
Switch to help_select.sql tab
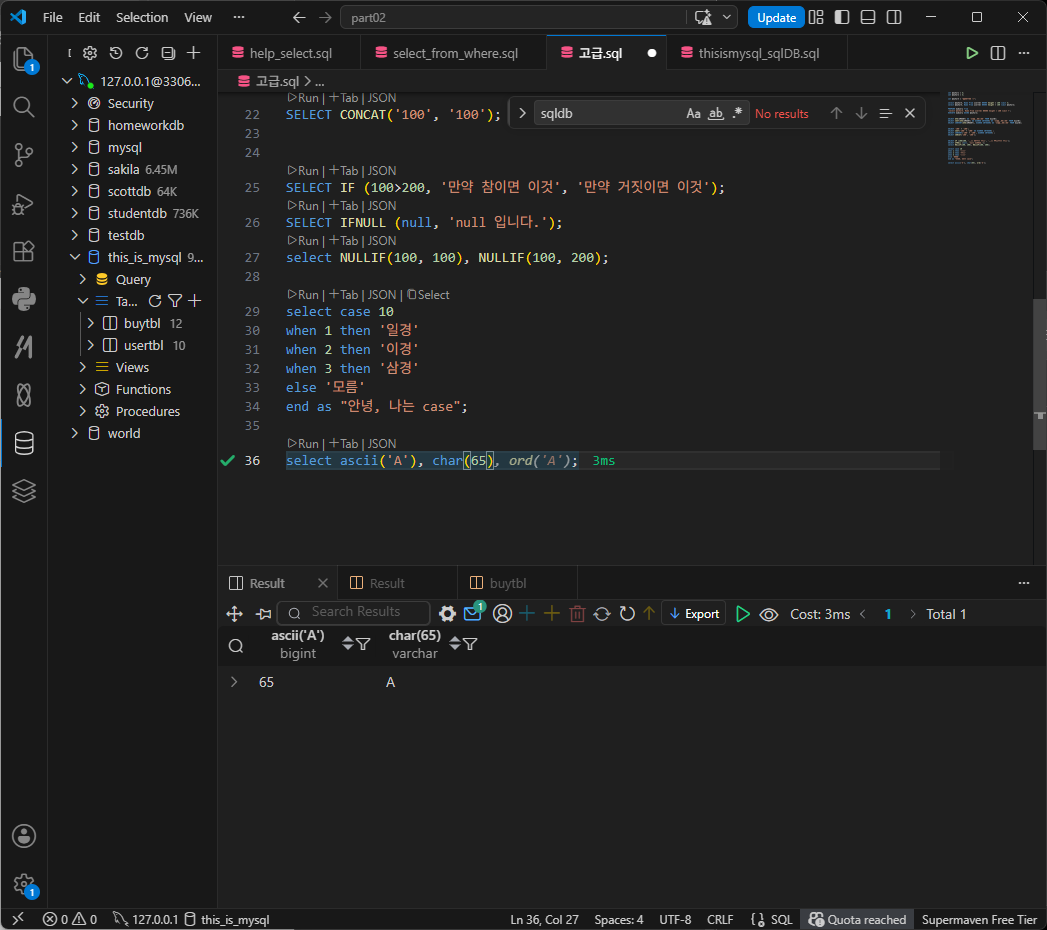coord(289,53)
